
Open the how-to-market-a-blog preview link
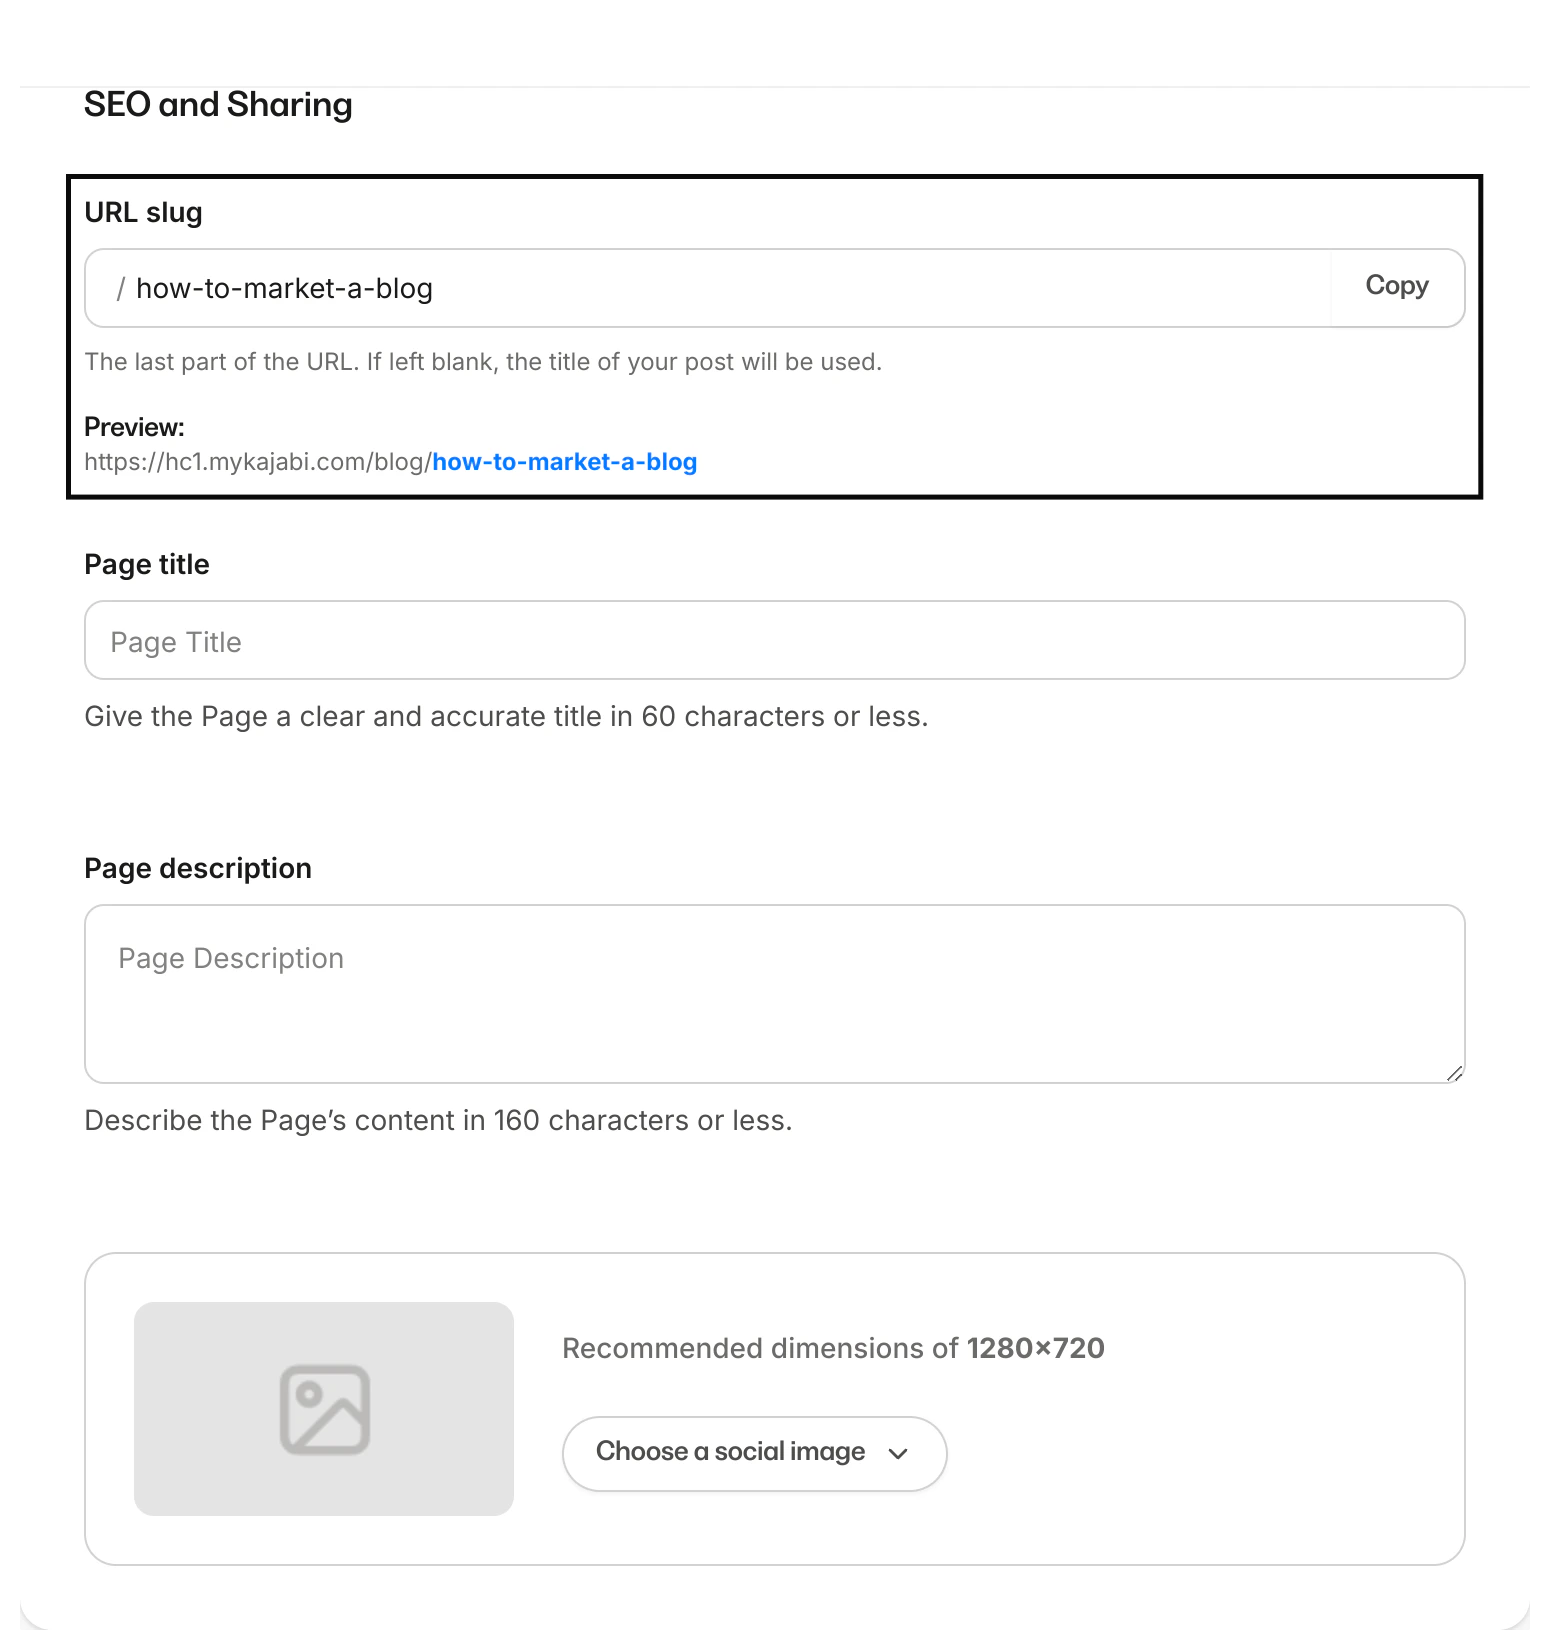point(565,462)
